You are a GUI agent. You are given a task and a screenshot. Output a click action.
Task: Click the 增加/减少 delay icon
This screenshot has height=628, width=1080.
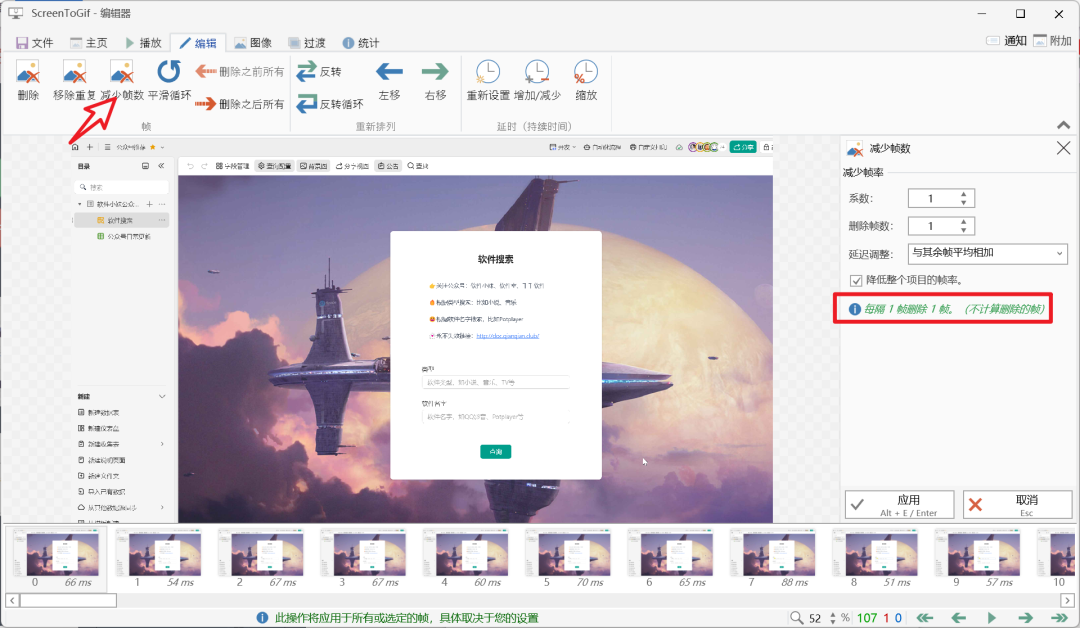(537, 72)
